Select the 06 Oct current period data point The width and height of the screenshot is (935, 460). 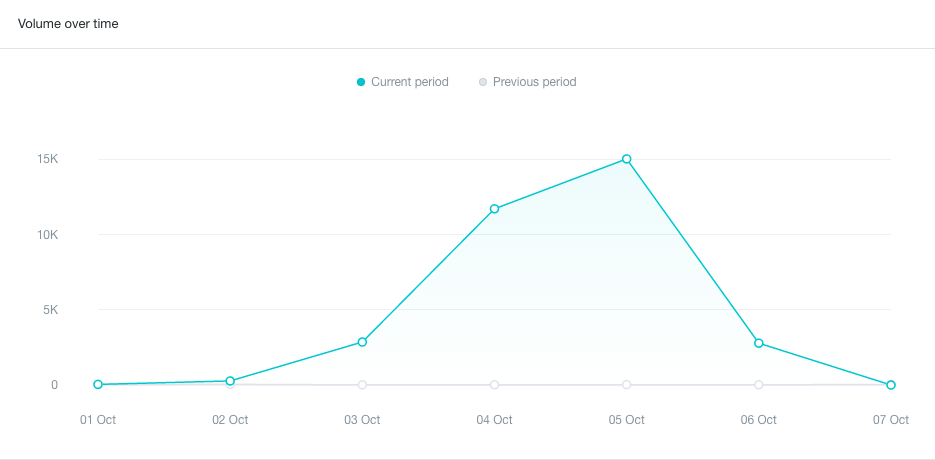[758, 343]
